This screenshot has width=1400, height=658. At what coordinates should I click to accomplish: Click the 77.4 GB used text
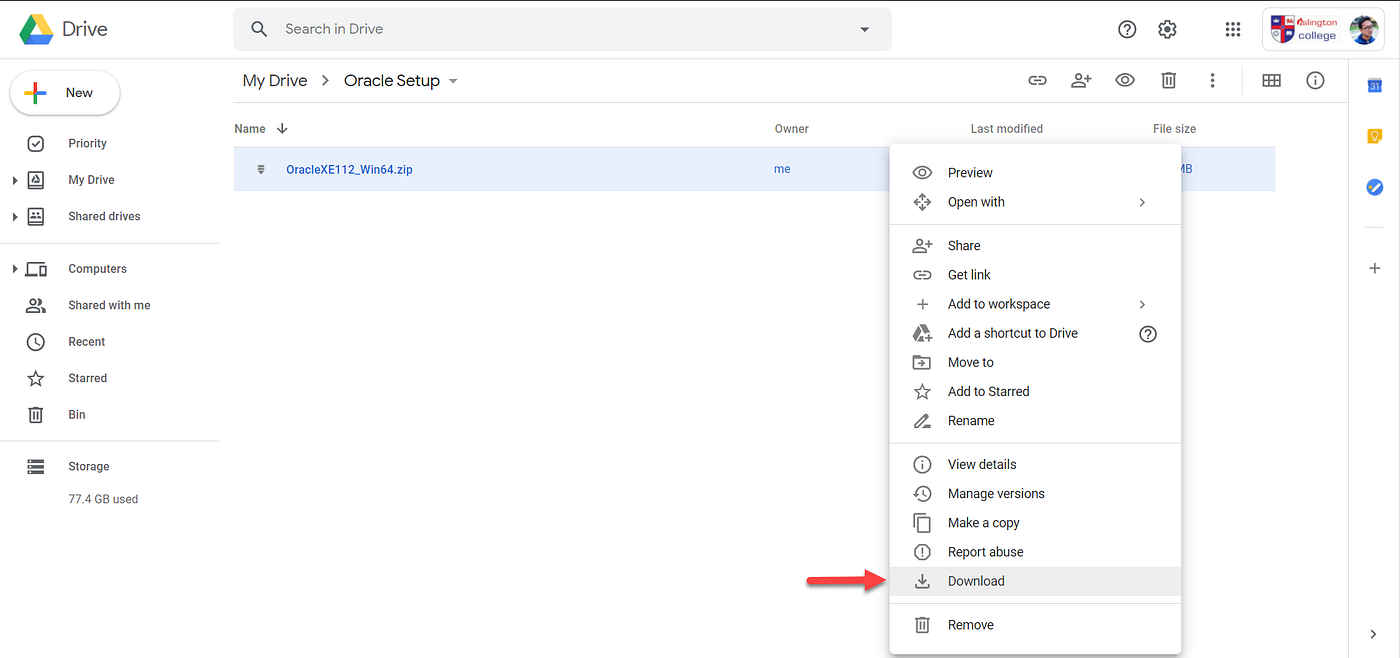point(103,499)
